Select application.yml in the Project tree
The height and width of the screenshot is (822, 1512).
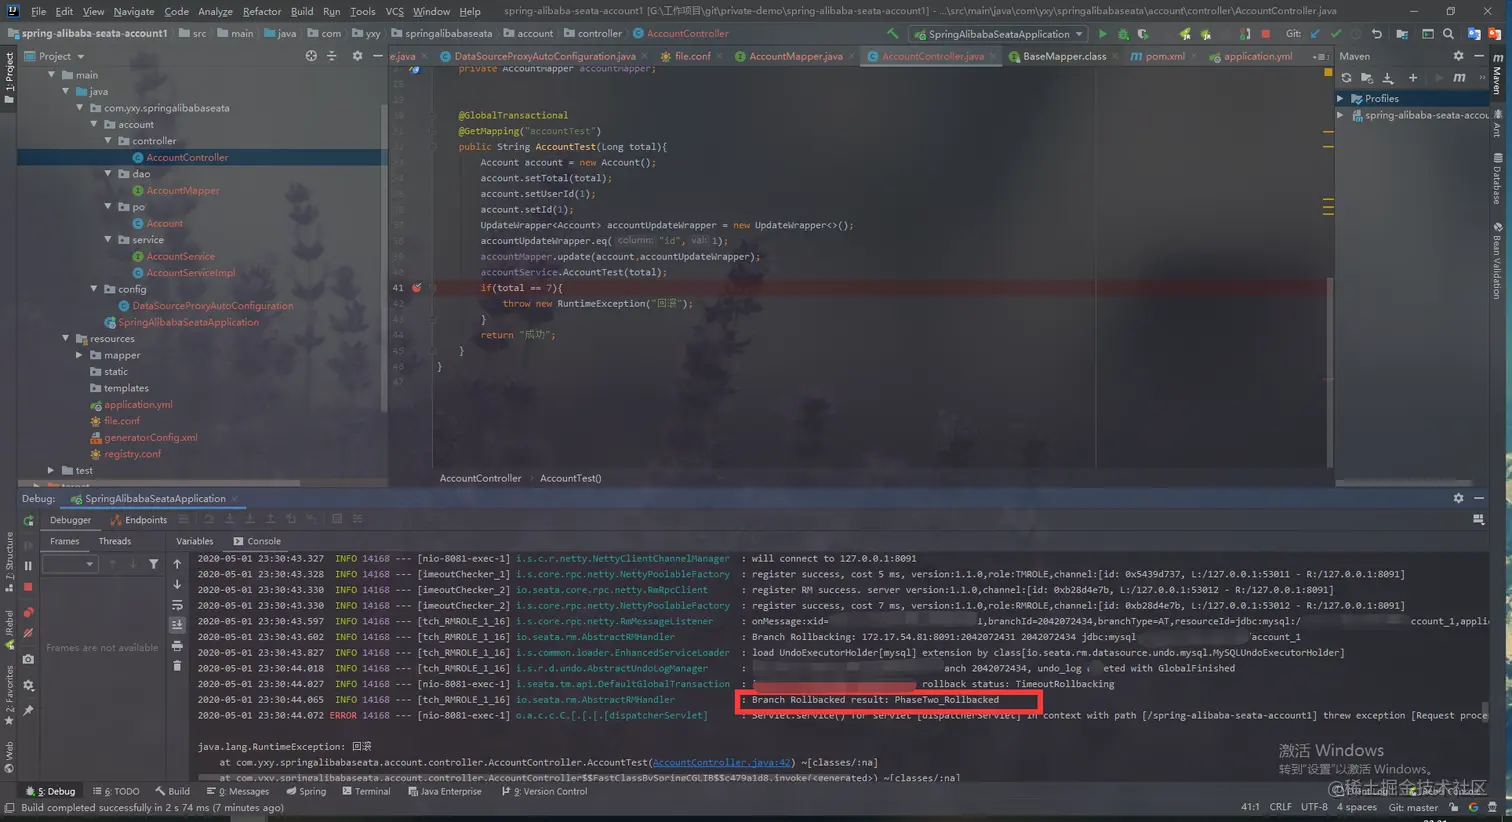tap(138, 405)
